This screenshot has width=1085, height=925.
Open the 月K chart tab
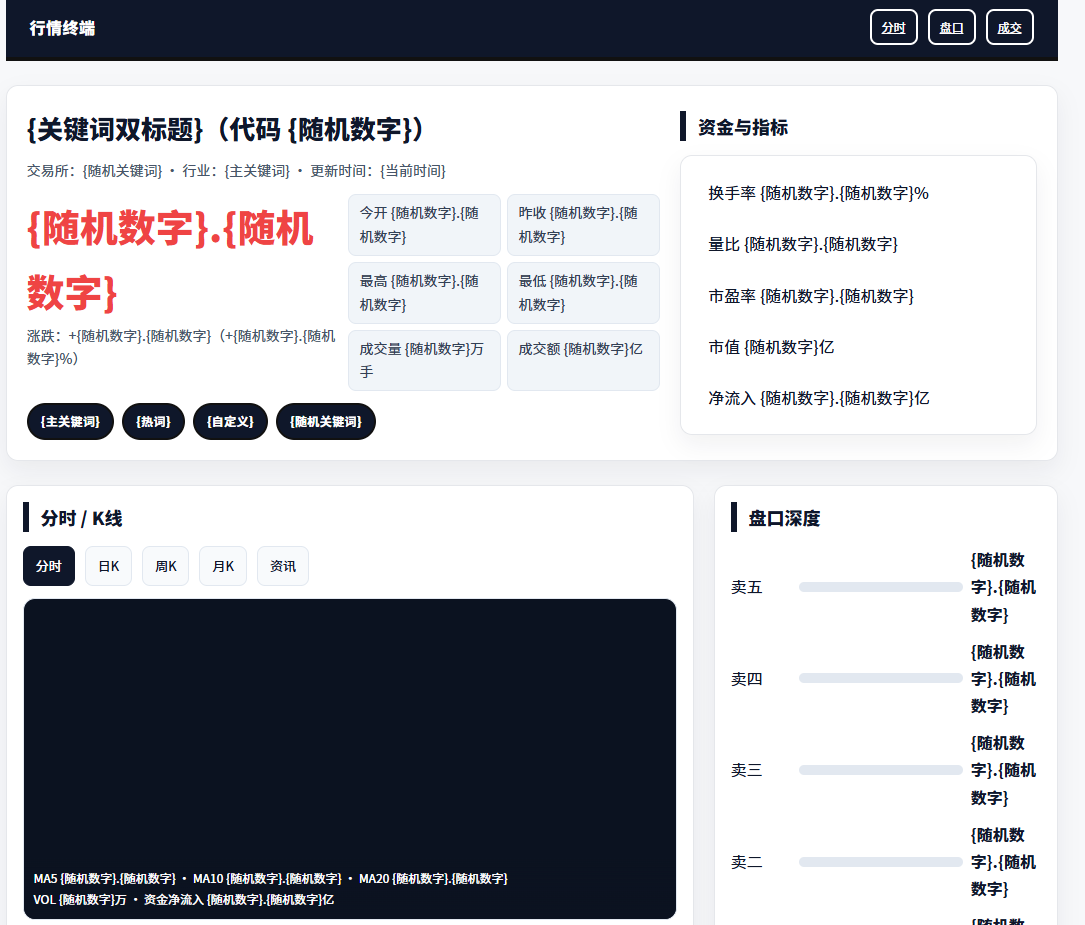pyautogui.click(x=222, y=566)
